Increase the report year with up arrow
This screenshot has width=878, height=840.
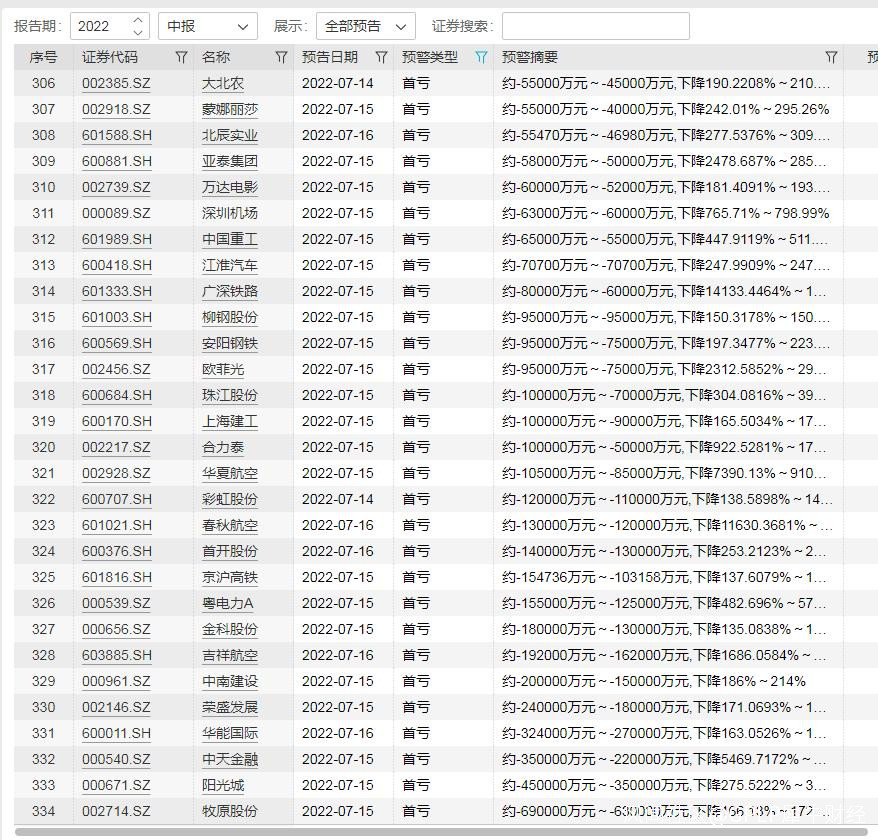tap(138, 20)
